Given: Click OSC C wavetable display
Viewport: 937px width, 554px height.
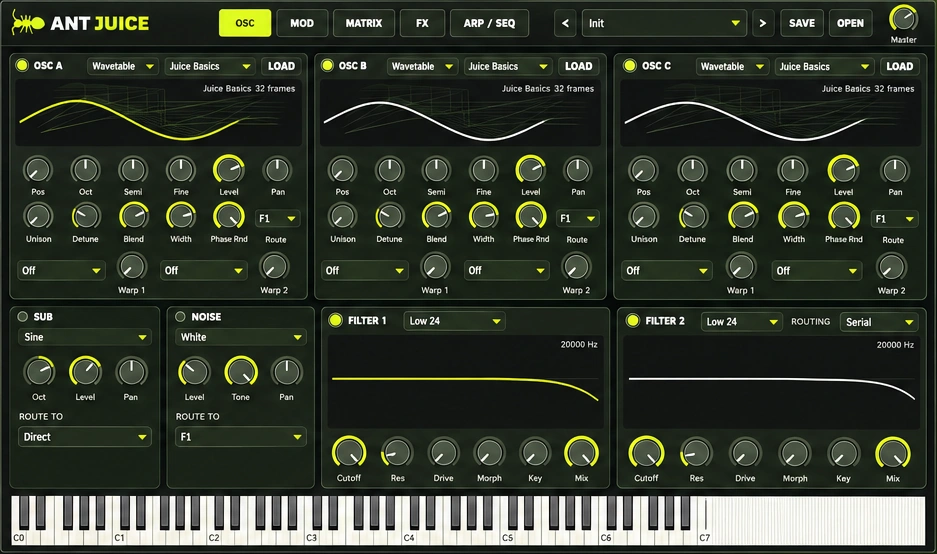Looking at the screenshot, I should click(x=771, y=114).
